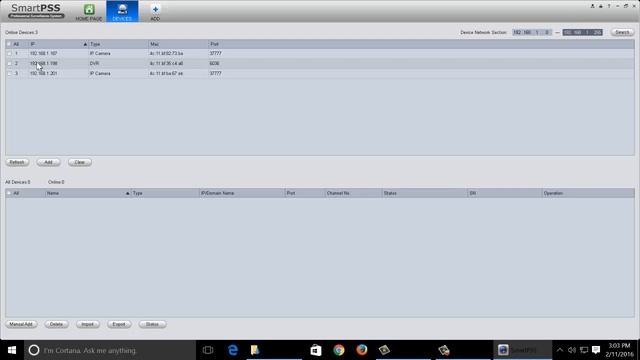Click the Status button at the bottom
The image size is (640, 360).
click(x=152, y=324)
